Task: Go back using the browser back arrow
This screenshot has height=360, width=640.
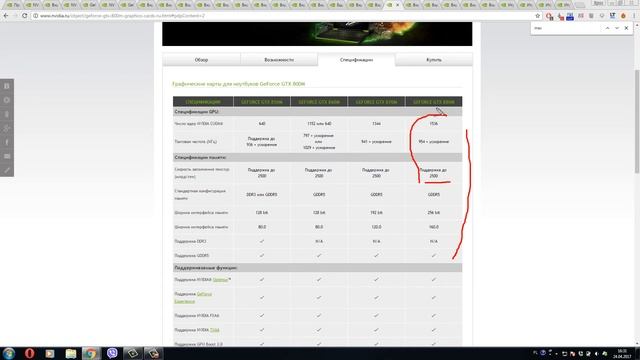Action: (x=6, y=16)
